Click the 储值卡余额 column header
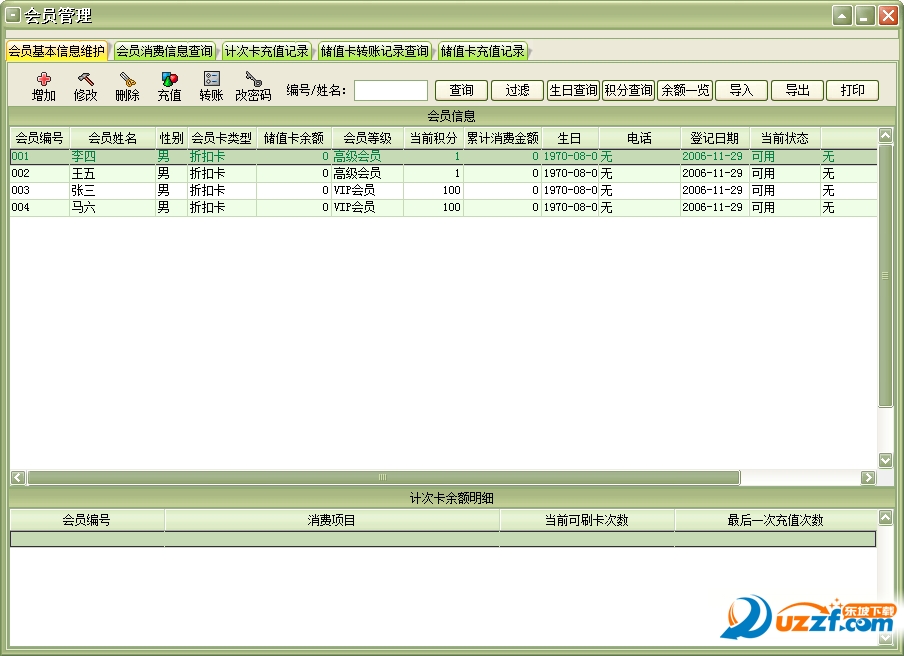904x656 pixels. point(293,138)
